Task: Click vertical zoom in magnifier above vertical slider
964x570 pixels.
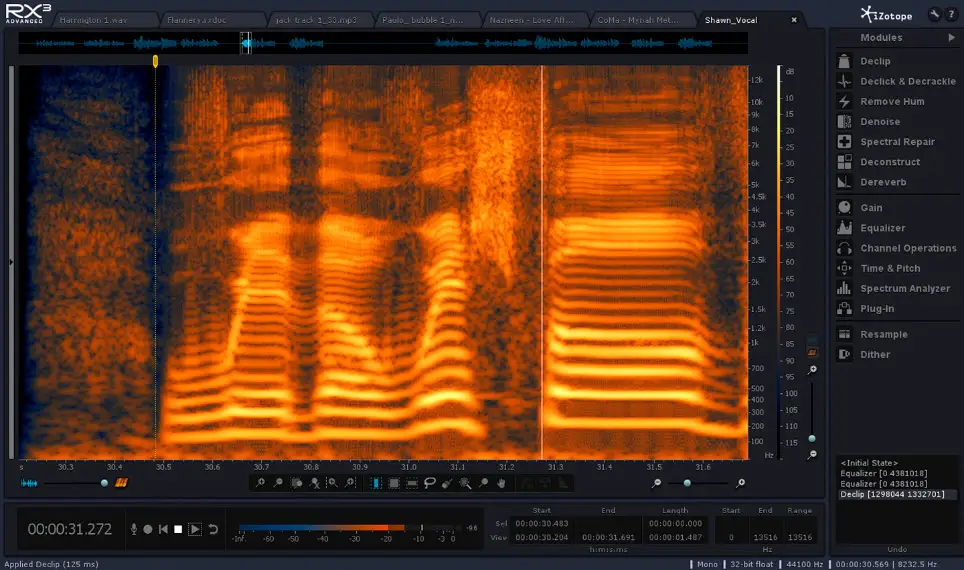Action: point(812,370)
